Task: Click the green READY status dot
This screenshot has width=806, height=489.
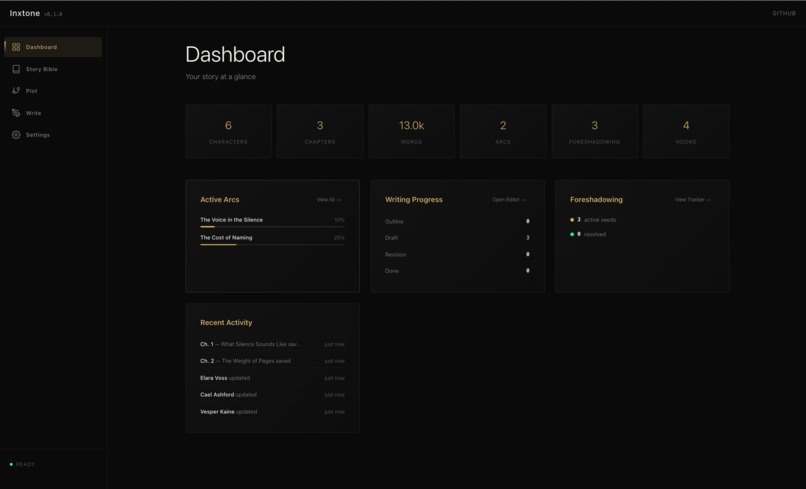Action: click(11, 464)
